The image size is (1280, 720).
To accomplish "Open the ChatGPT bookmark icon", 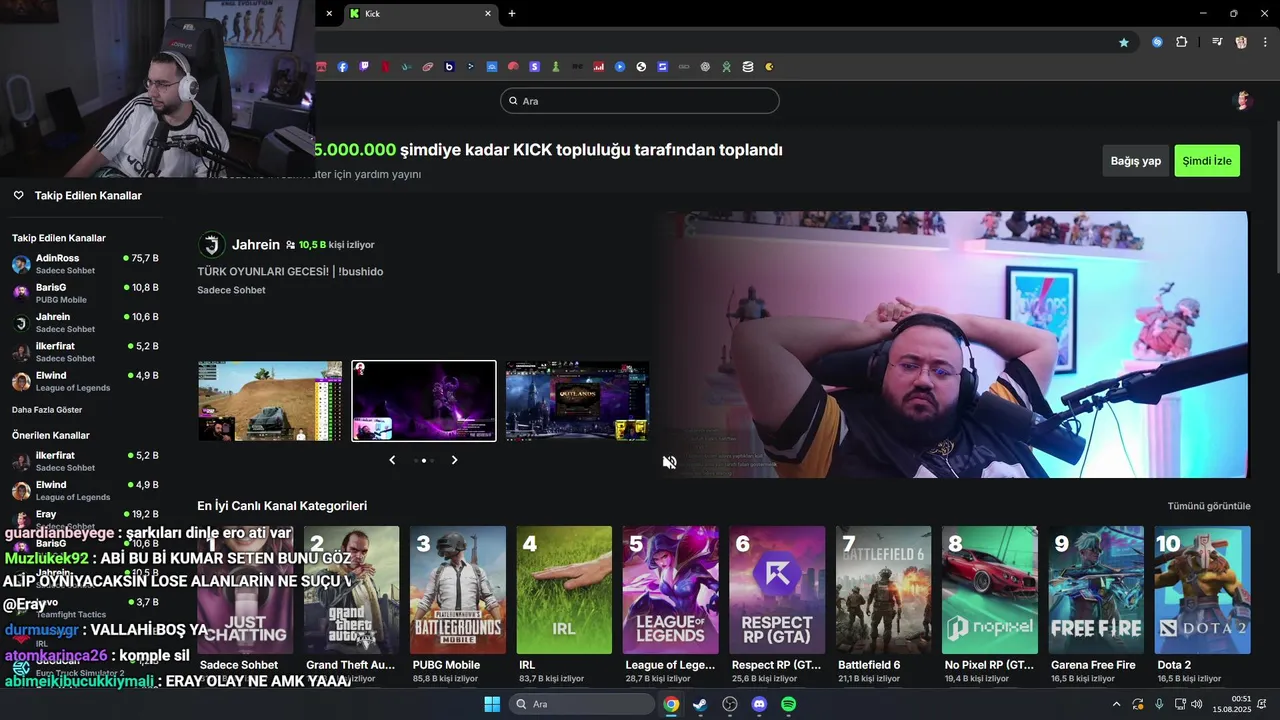I will tap(705, 67).
